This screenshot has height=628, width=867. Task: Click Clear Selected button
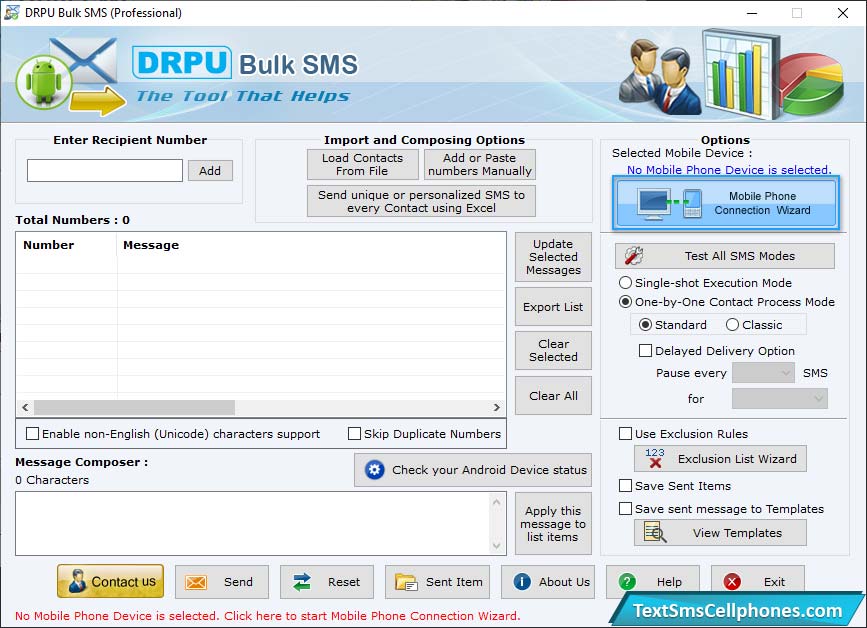pyautogui.click(x=553, y=350)
